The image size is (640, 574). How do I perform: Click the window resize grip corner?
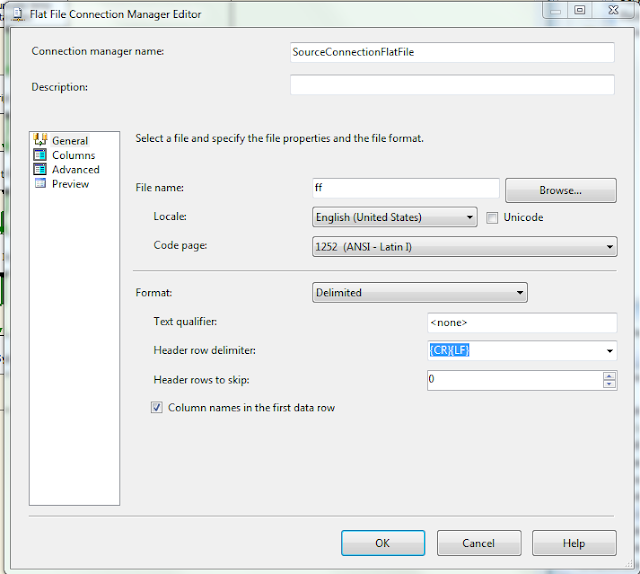click(628, 563)
